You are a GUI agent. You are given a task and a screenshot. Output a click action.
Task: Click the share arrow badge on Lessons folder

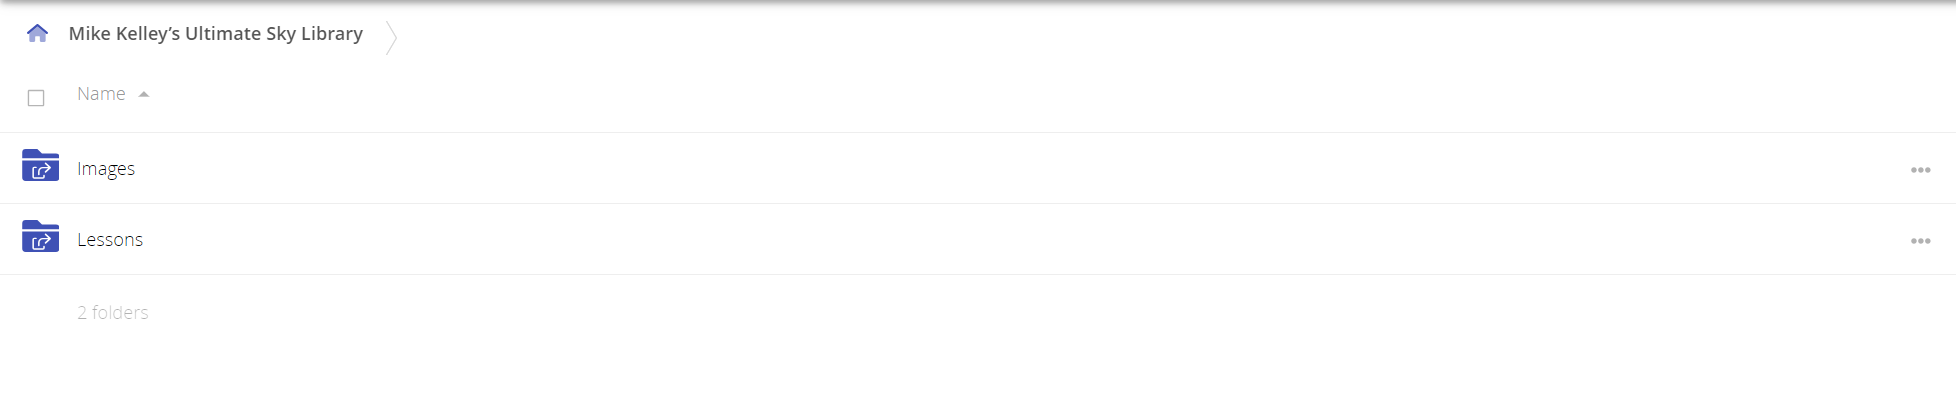coord(41,242)
